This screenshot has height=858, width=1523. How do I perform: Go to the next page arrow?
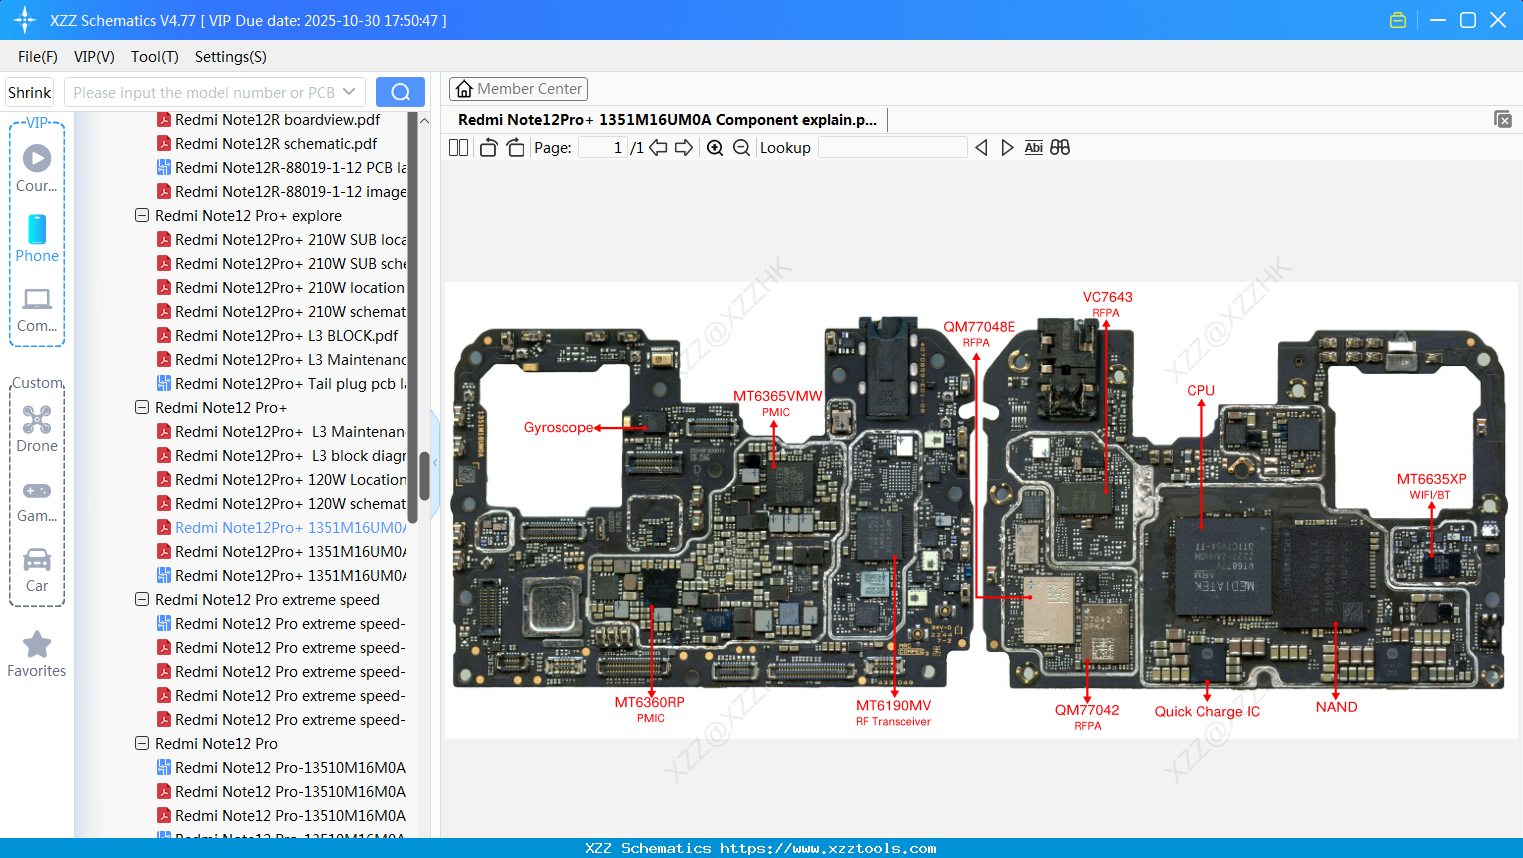point(684,148)
